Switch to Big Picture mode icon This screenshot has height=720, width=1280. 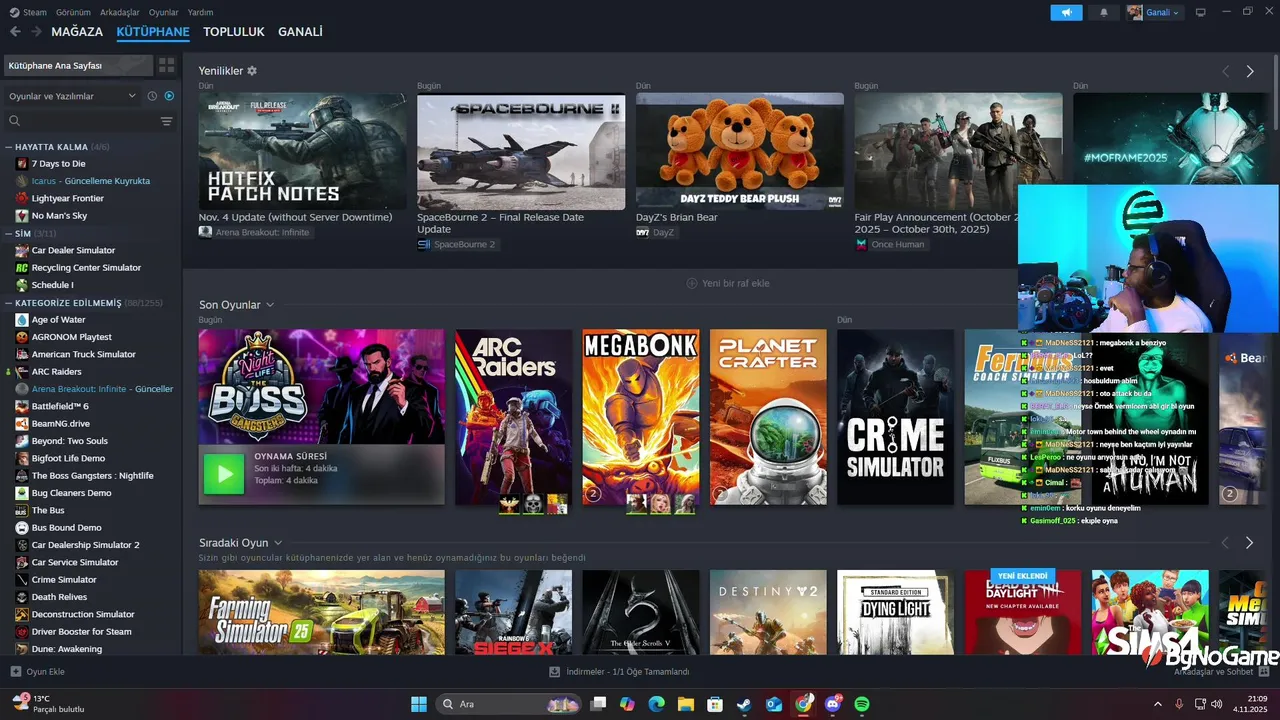coord(1201,13)
